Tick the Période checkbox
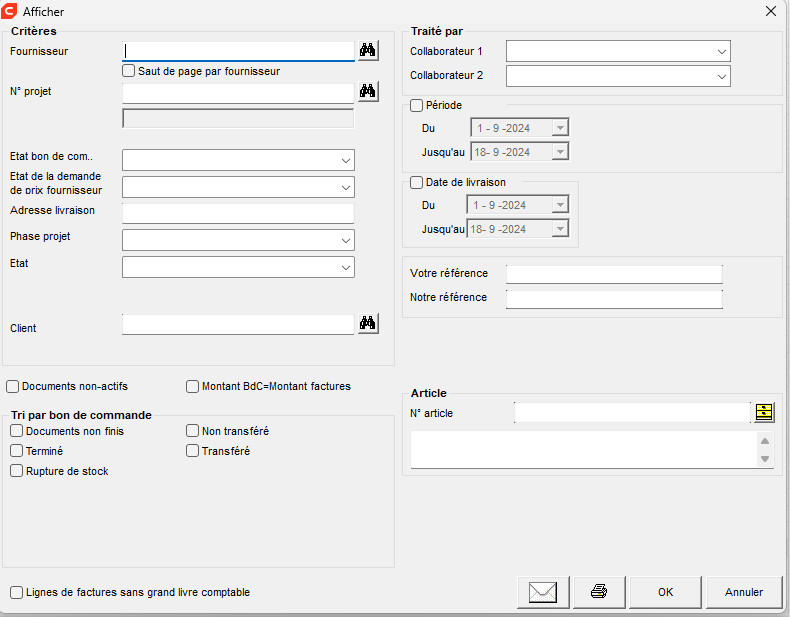 (x=416, y=105)
